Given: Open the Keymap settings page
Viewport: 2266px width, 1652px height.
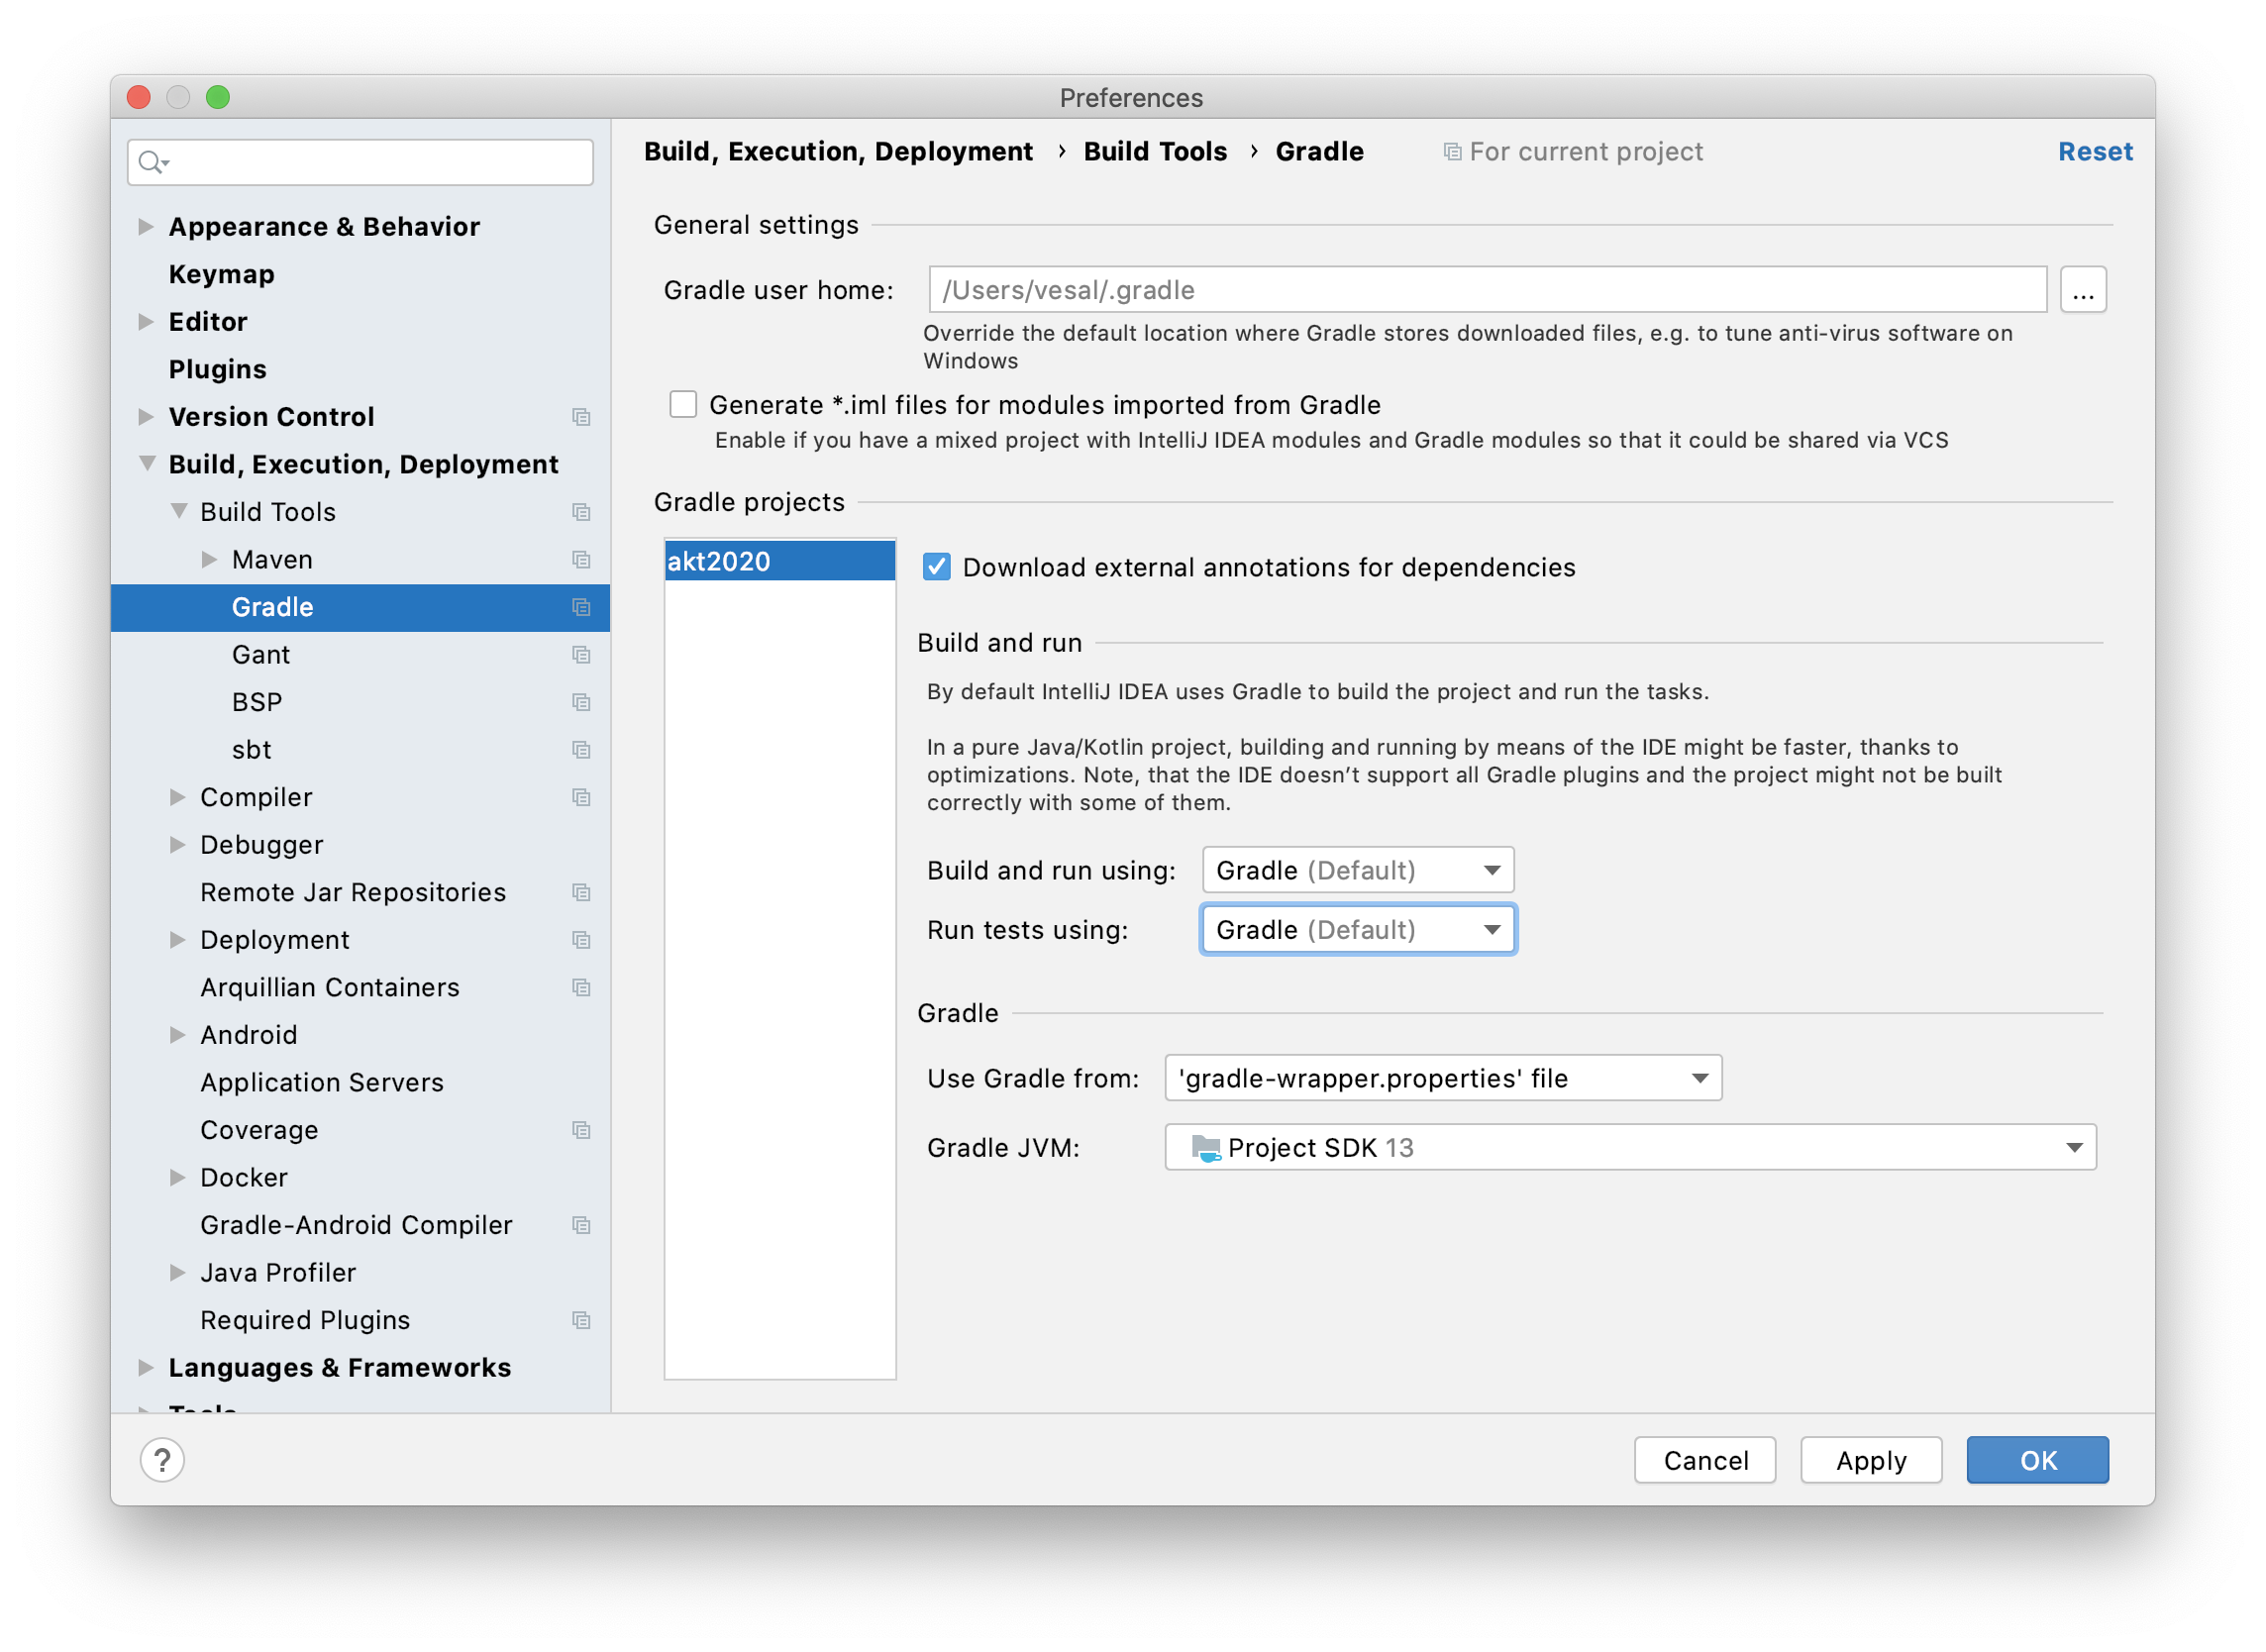Looking at the screenshot, I should tap(221, 274).
